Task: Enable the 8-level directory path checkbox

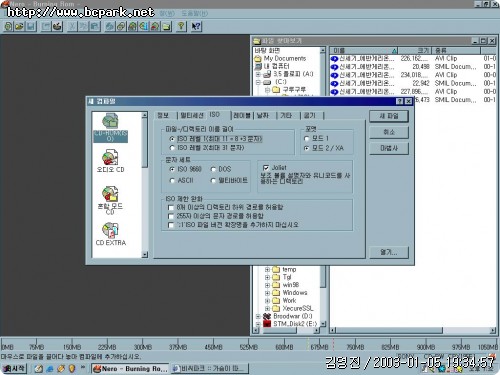Action: point(171,207)
